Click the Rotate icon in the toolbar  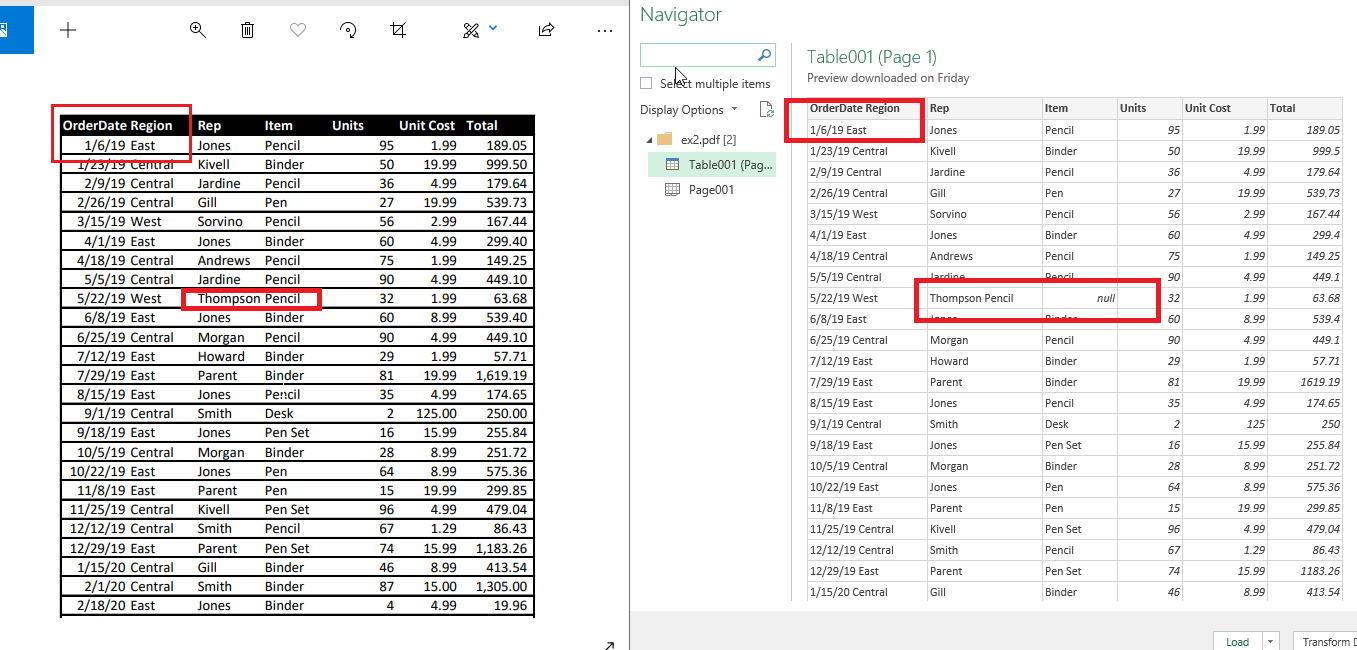pyautogui.click(x=347, y=30)
